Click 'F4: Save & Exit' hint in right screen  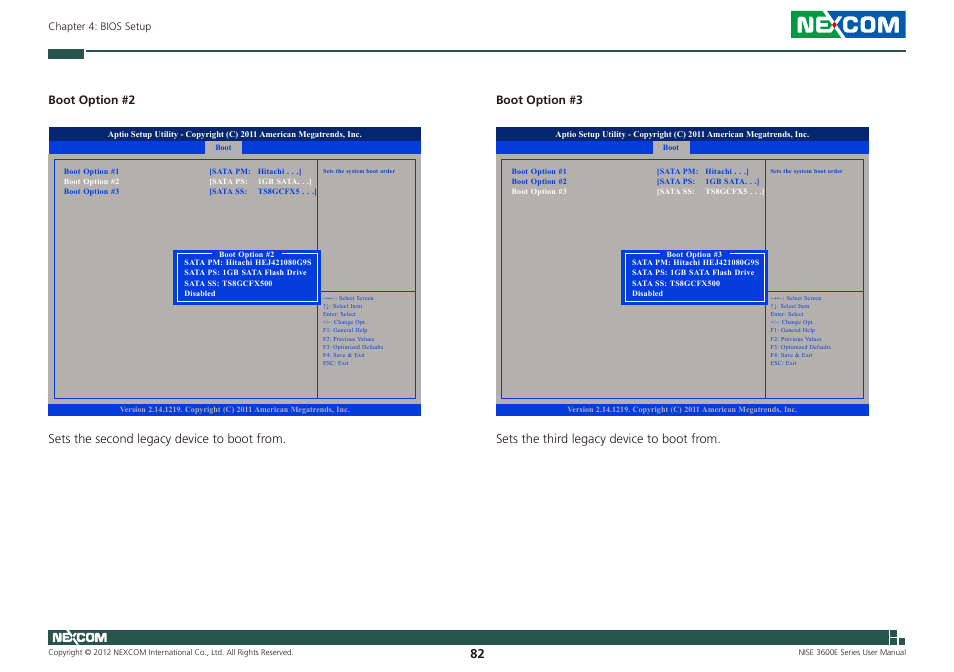click(792, 355)
